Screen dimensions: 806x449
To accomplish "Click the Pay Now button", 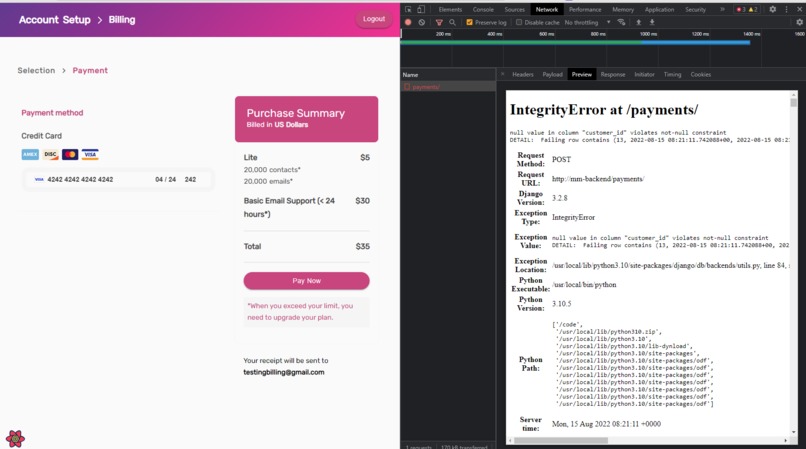I will point(306,281).
